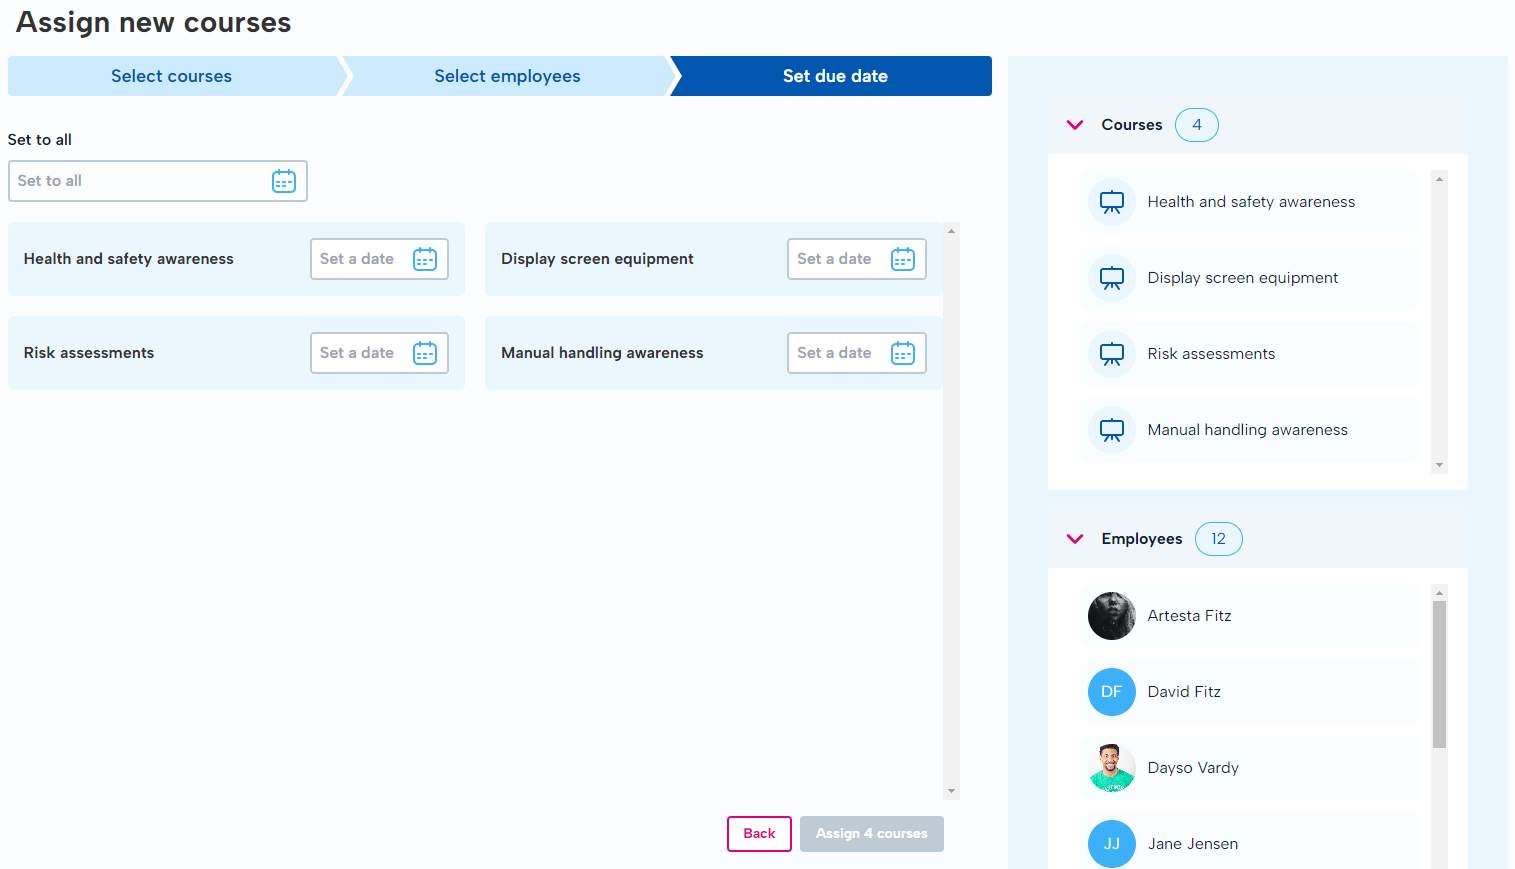1515x869 pixels.
Task: Switch to the Select employees step
Action: point(506,76)
